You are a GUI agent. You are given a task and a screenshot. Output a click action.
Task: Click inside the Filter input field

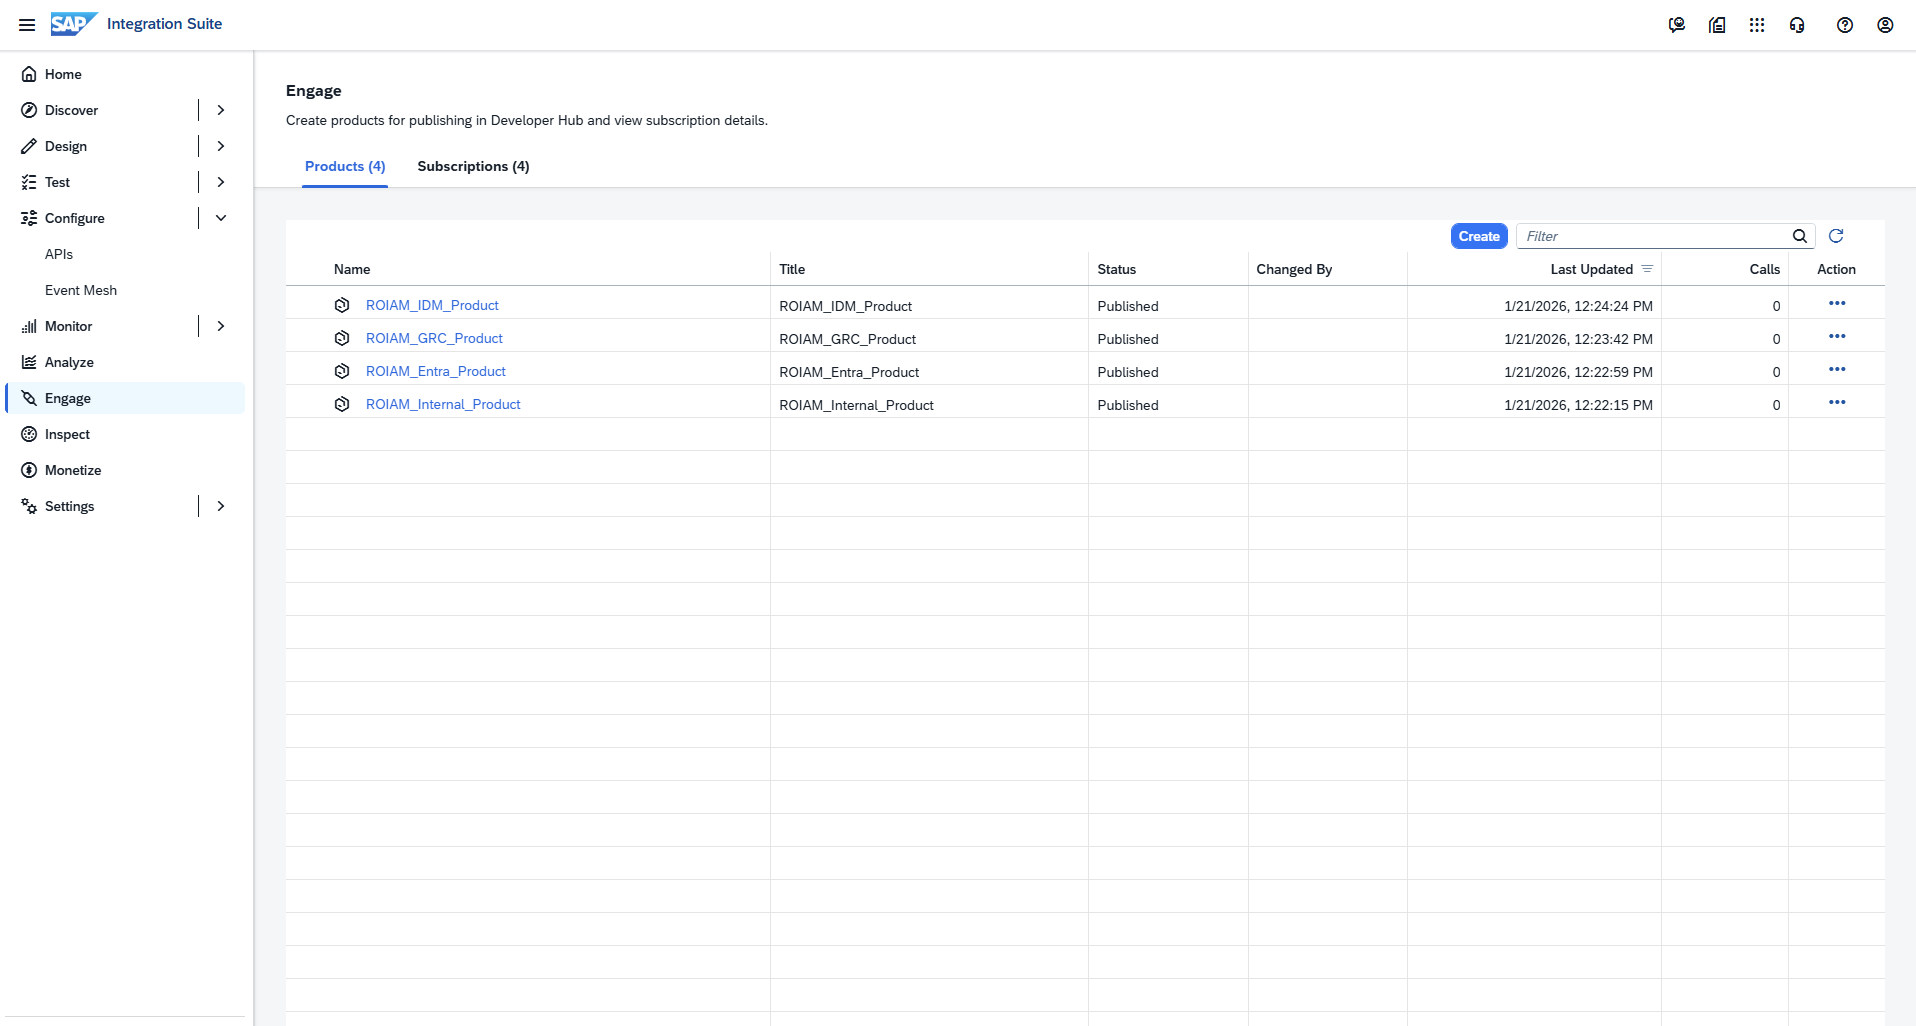tap(1650, 236)
